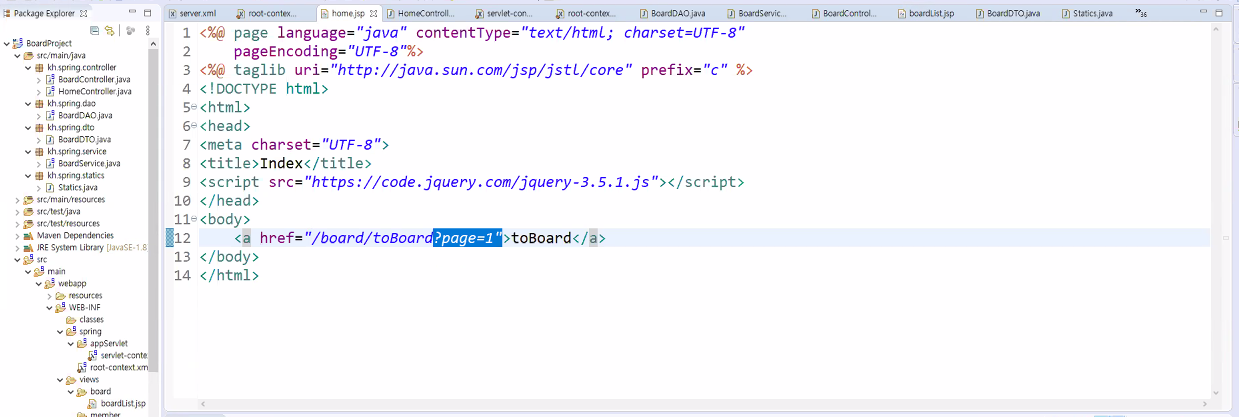Click the highlighted ?page=1 text
Viewport: 1239px width, 417px height.
click(x=467, y=238)
